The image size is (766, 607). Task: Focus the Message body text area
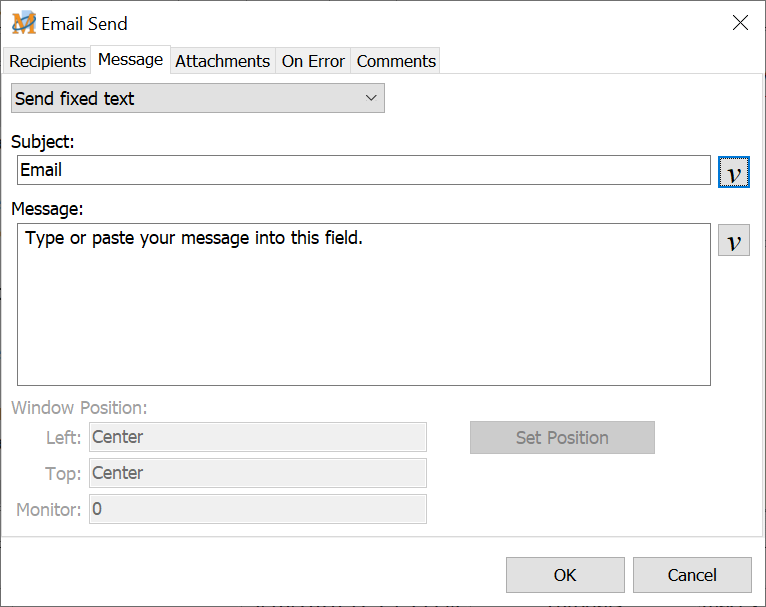(x=364, y=304)
